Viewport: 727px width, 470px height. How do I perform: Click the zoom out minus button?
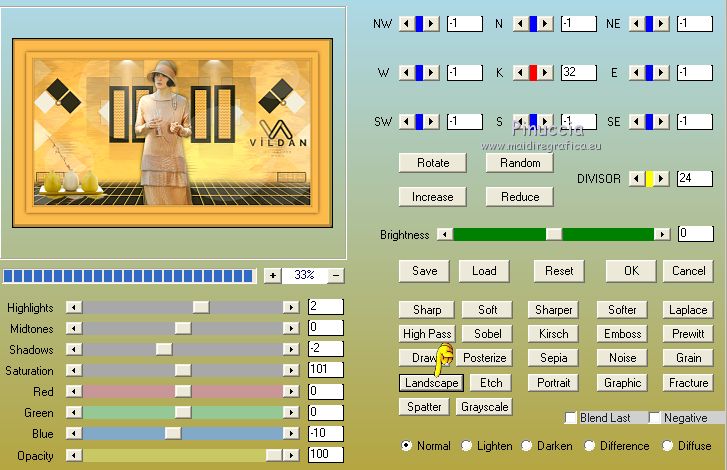[337, 275]
